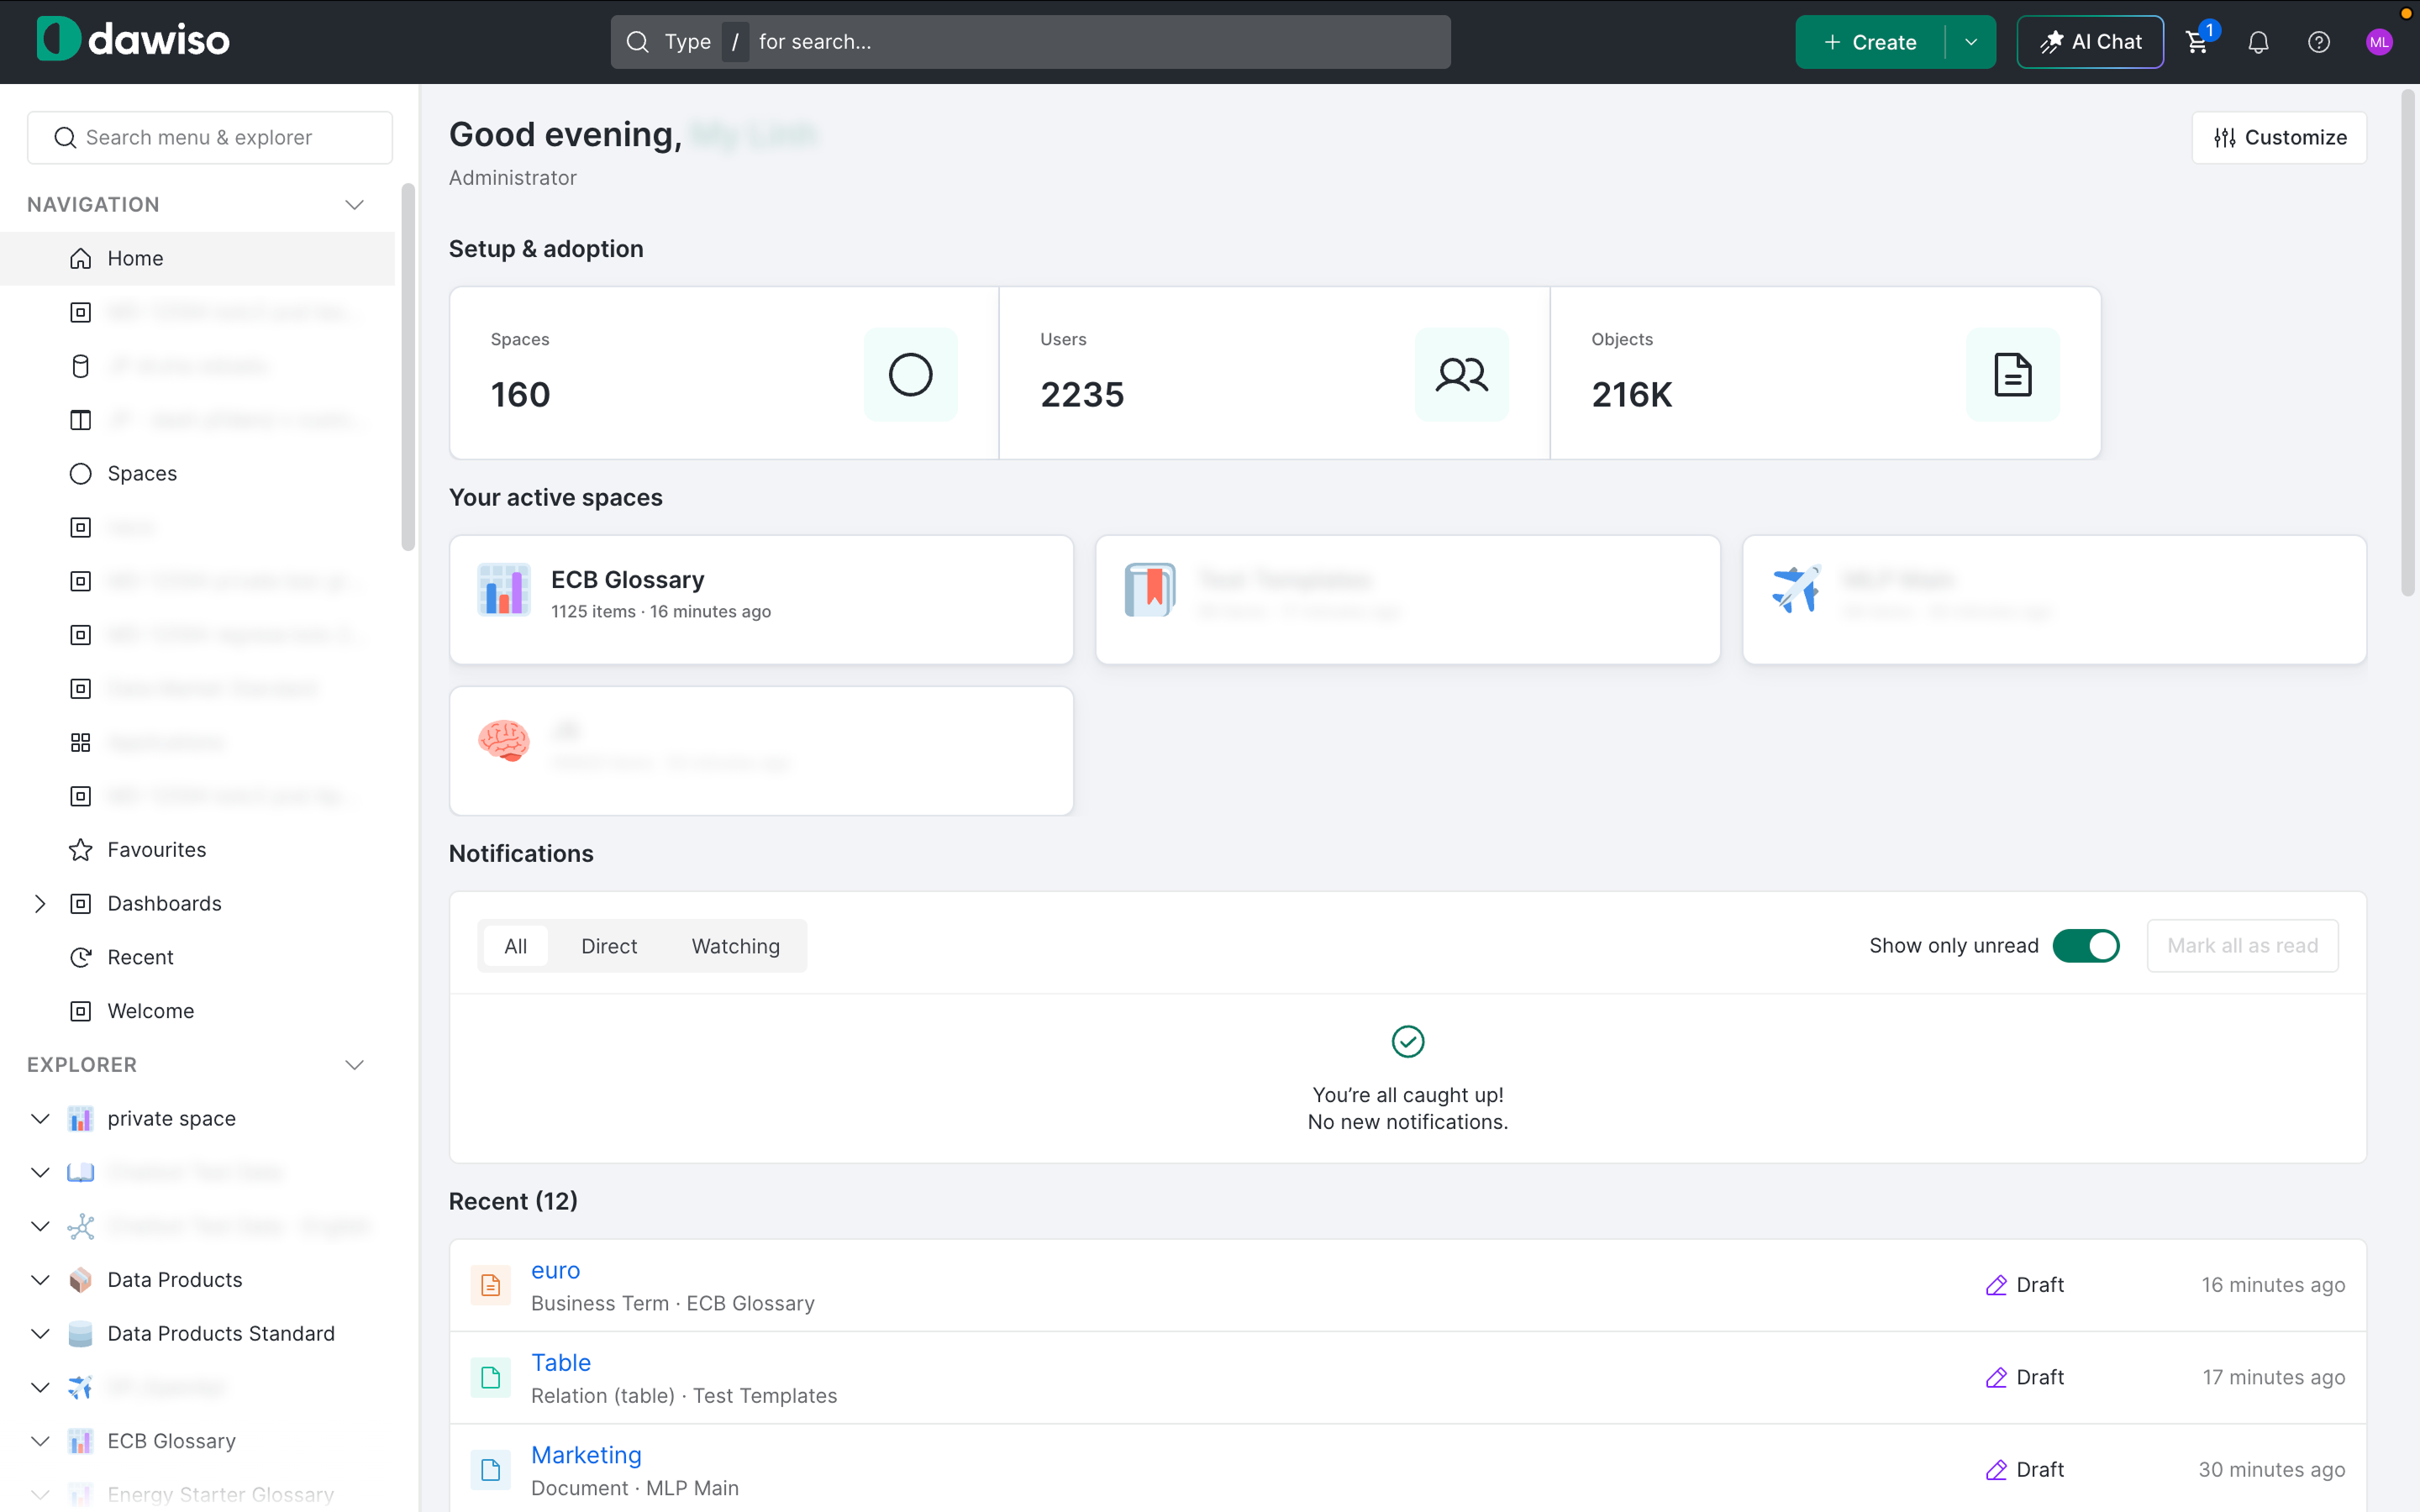
Task: Toggle the Show only unread switch
Action: [2085, 946]
